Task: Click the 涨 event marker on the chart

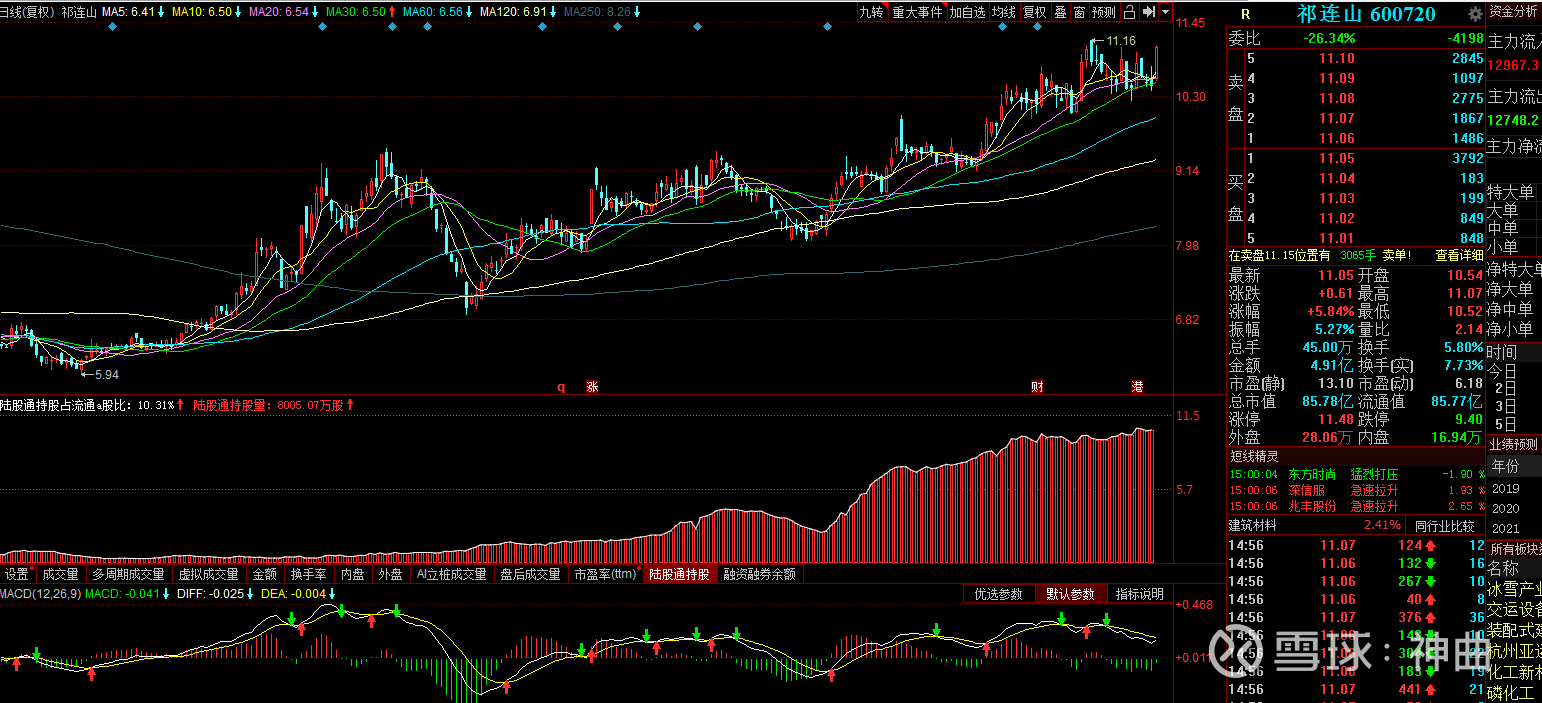Action: click(x=592, y=386)
